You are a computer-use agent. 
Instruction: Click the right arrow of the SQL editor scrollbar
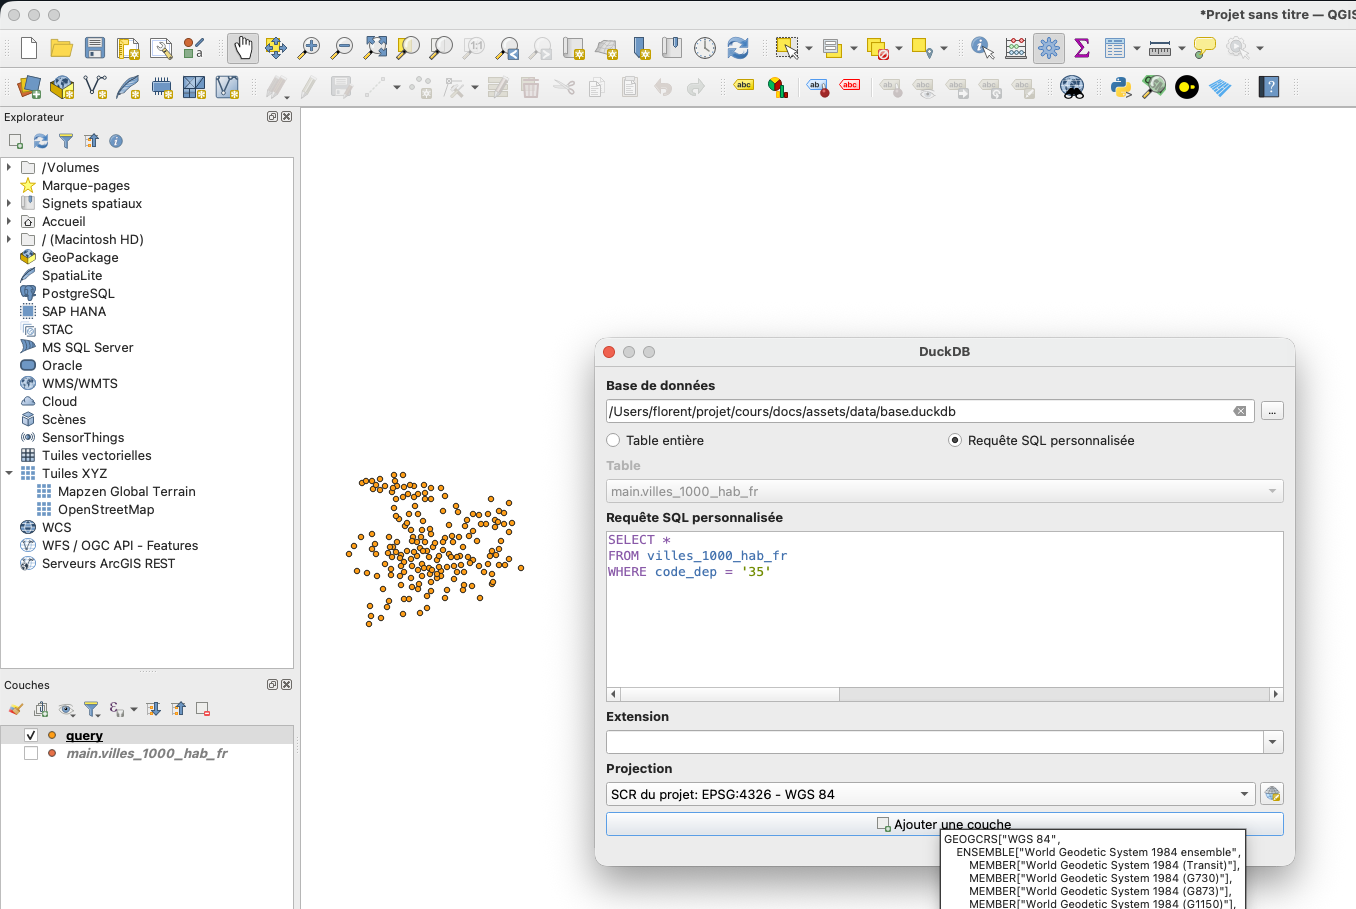click(x=1275, y=694)
